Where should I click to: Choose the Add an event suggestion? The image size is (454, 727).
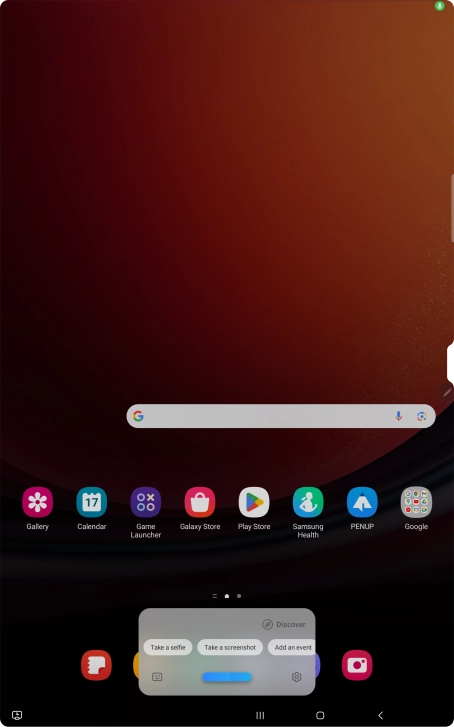[292, 647]
